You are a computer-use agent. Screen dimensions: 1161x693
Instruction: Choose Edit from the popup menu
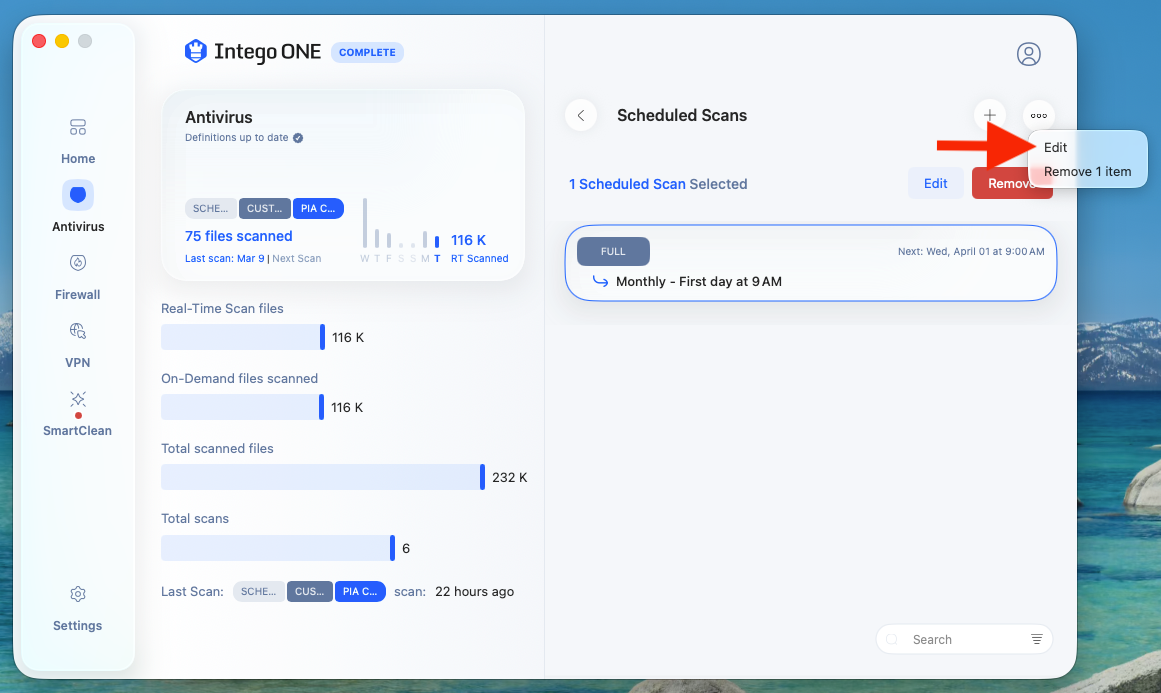1055,147
